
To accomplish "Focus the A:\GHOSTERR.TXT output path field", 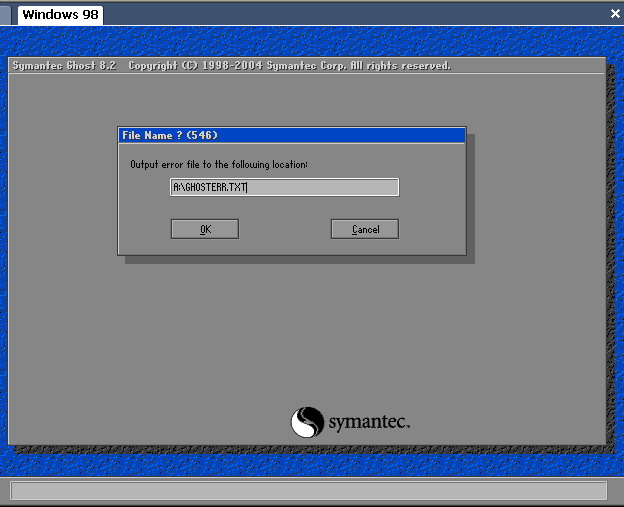I will pyautogui.click(x=285, y=187).
